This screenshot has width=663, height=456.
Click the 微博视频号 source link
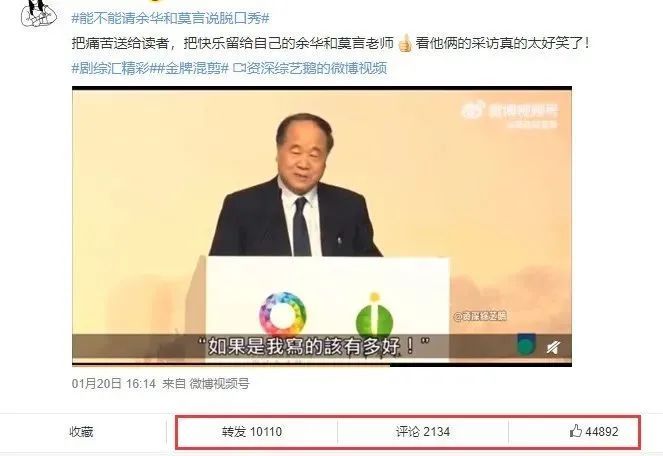(219, 384)
